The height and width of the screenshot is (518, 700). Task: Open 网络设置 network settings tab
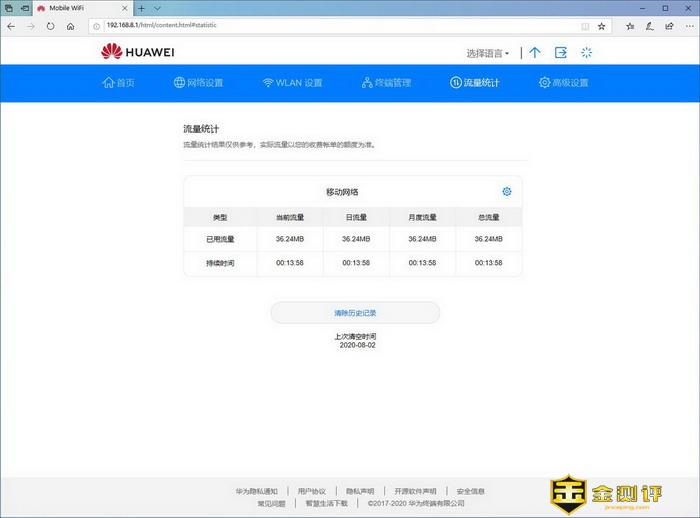(198, 83)
